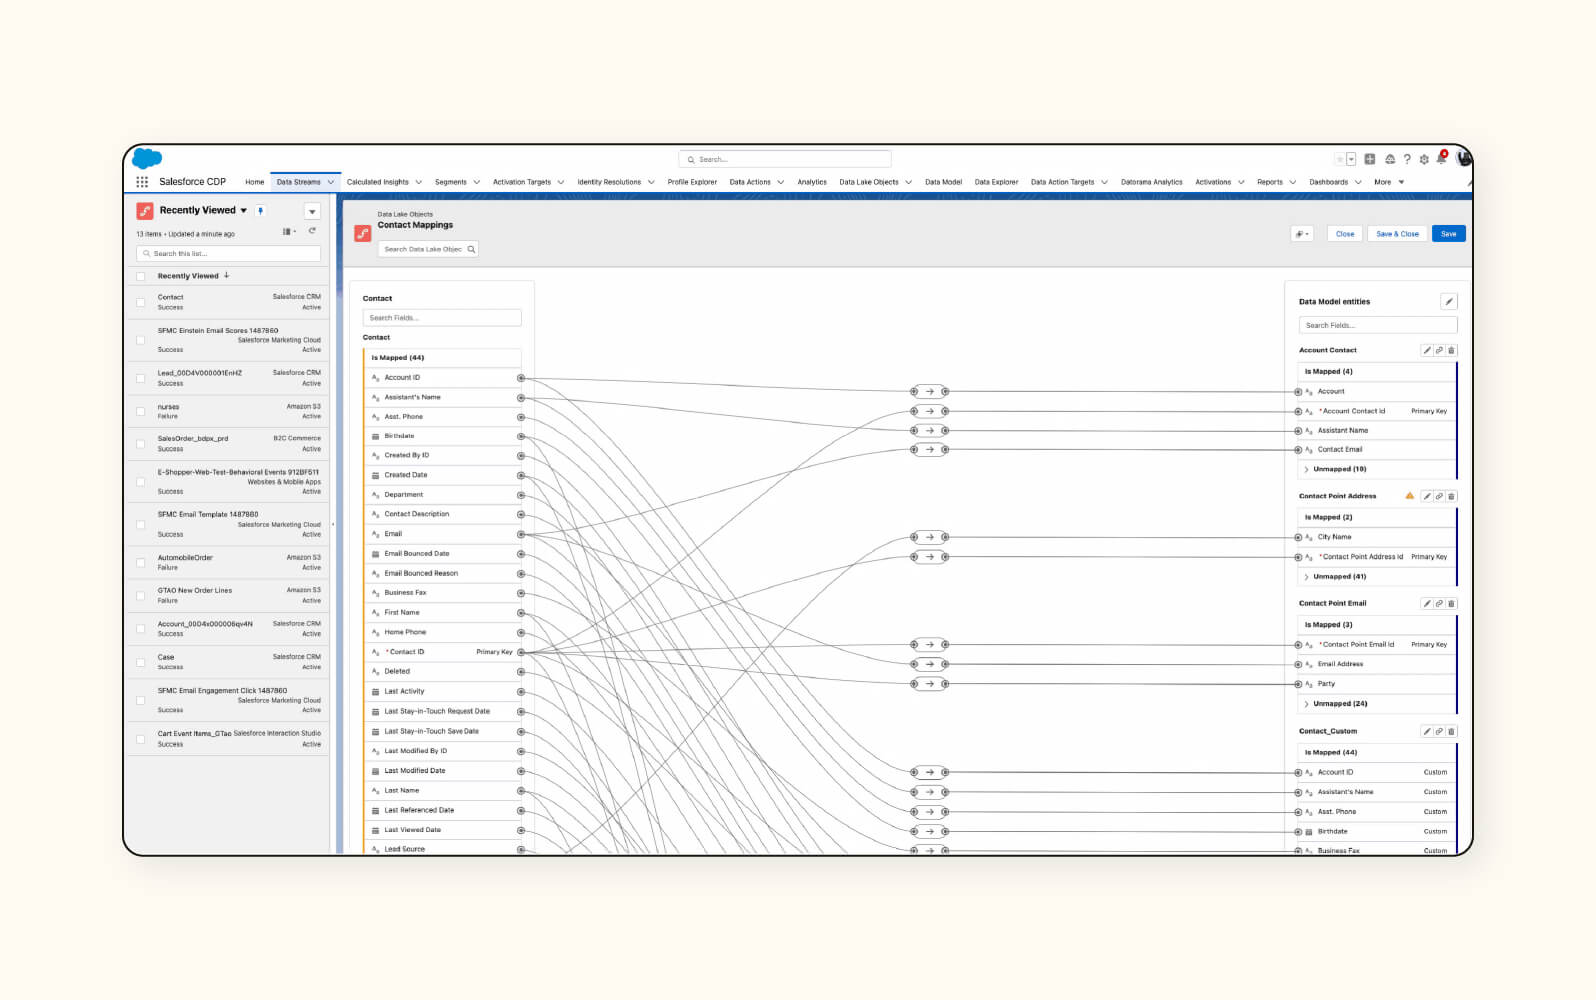Delete the Account Contact entity mapping
This screenshot has height=1000, width=1596.
pyautogui.click(x=1452, y=350)
